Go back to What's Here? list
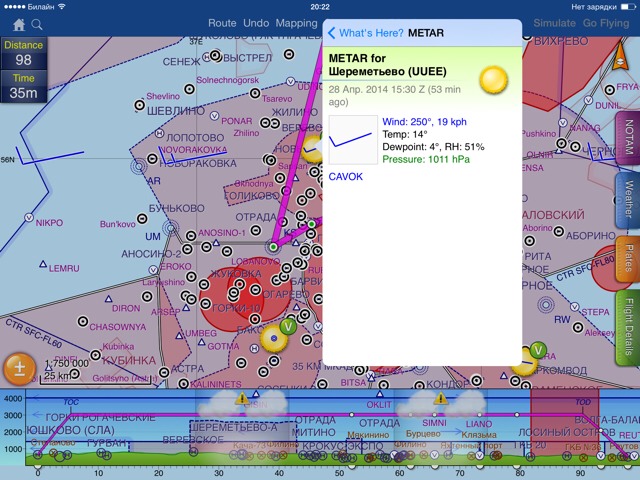Image resolution: width=640 pixels, height=480 pixels. (365, 33)
